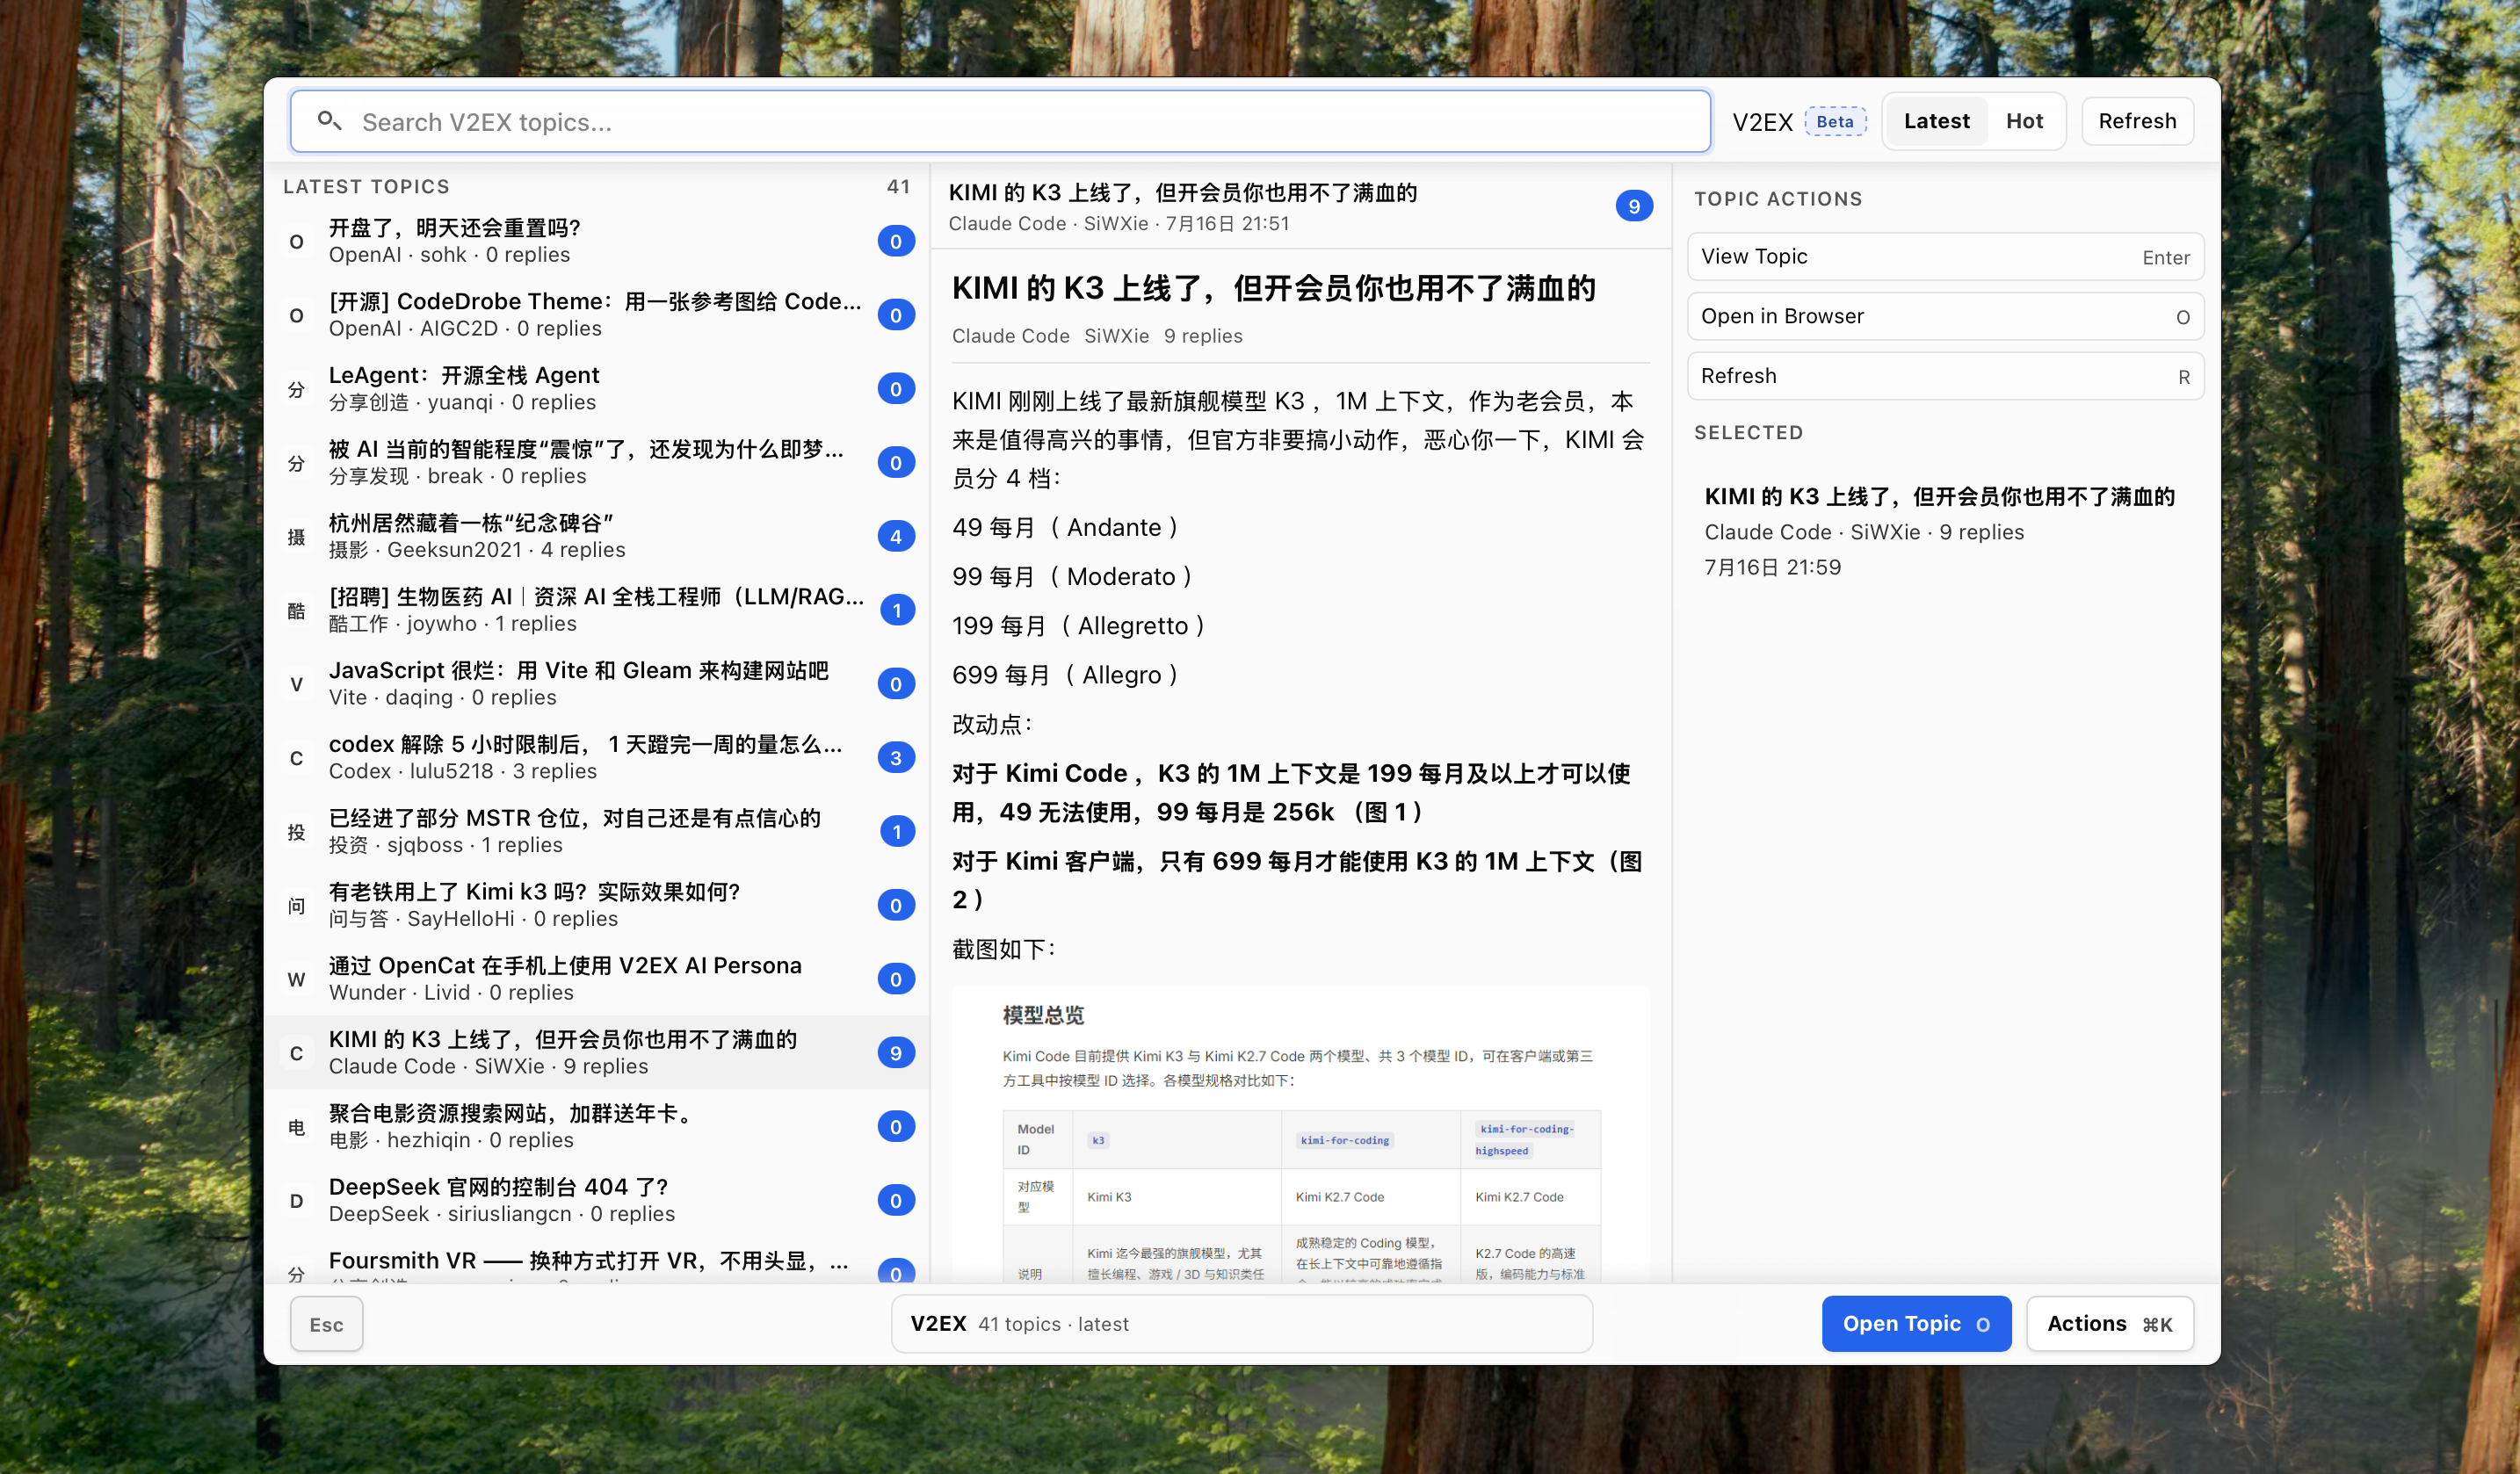The image size is (2520, 1474).
Task: Open the Actions menu button
Action: pyautogui.click(x=2109, y=1324)
